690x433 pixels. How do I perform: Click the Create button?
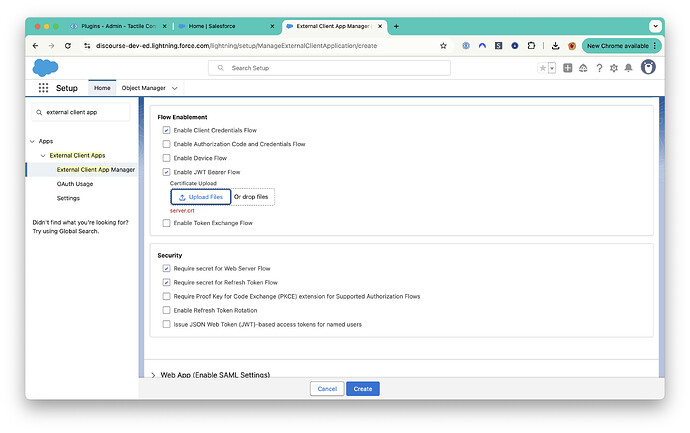[363, 389]
